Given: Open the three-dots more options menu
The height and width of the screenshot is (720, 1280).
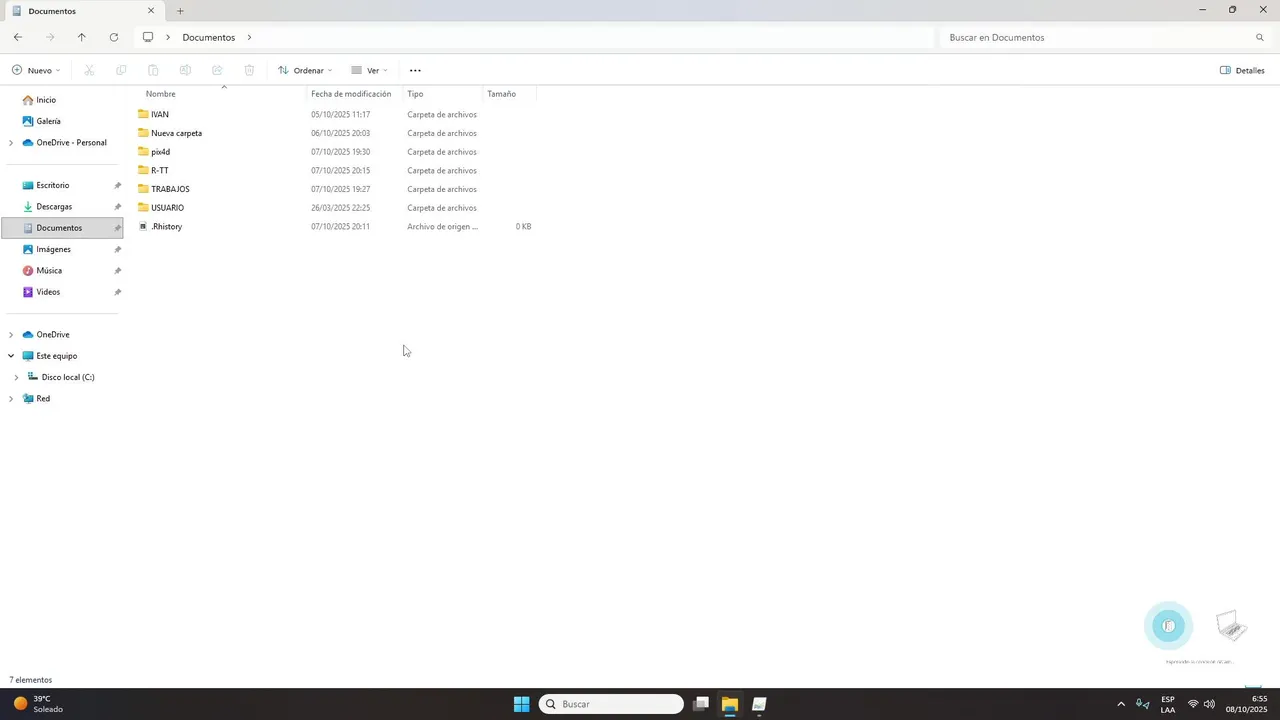Looking at the screenshot, I should point(415,70).
